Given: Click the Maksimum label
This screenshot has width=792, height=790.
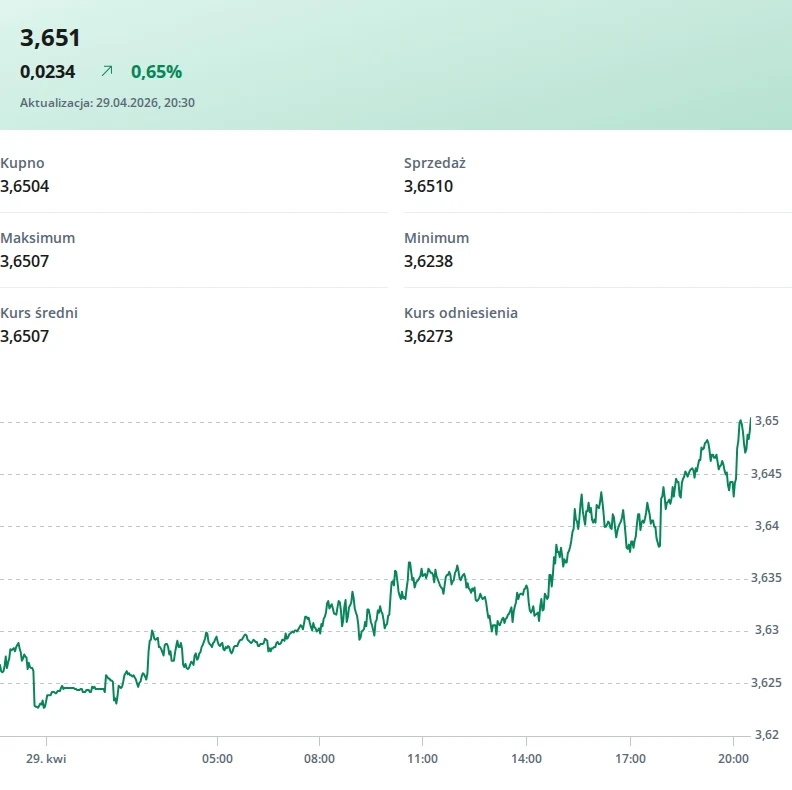Looking at the screenshot, I should coord(38,238).
